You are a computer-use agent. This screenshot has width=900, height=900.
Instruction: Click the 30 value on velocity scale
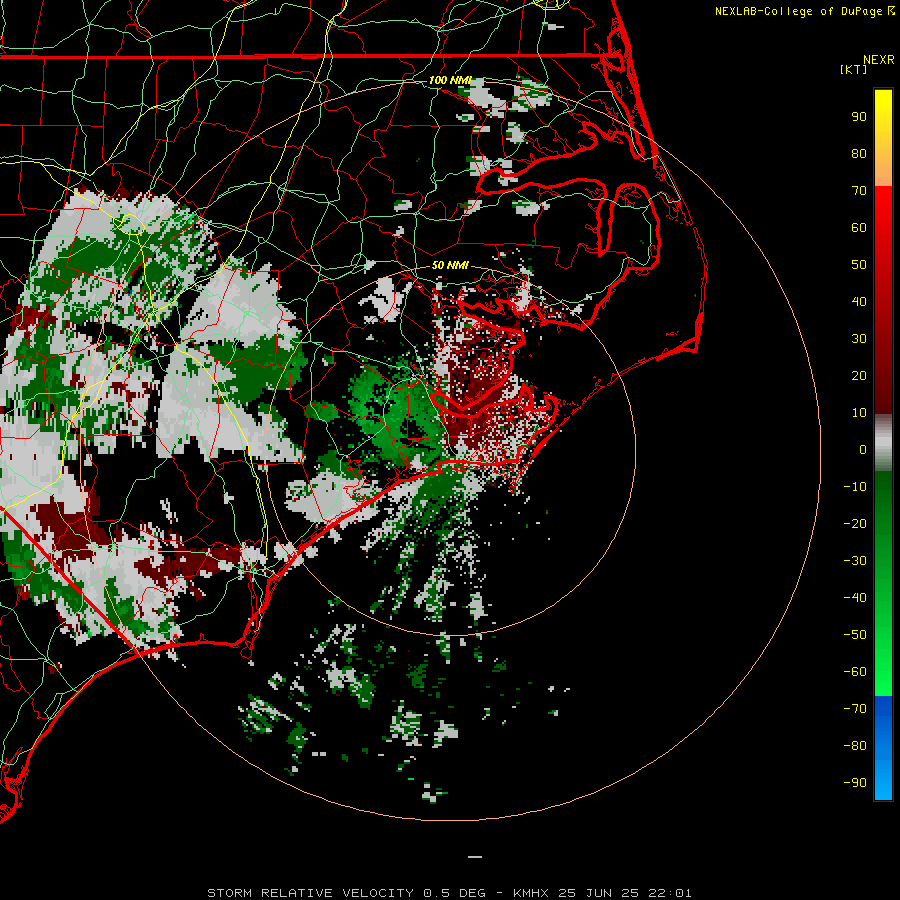(x=859, y=339)
